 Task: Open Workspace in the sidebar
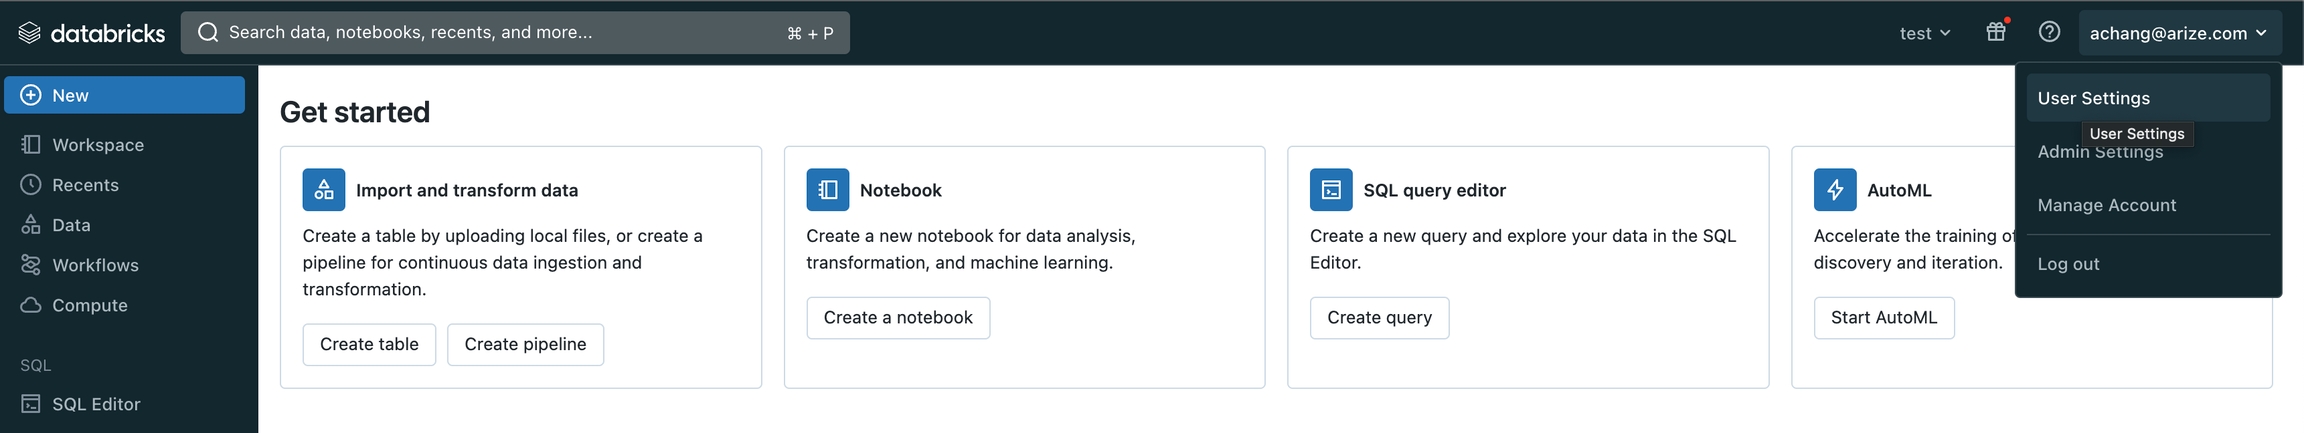coord(97,145)
